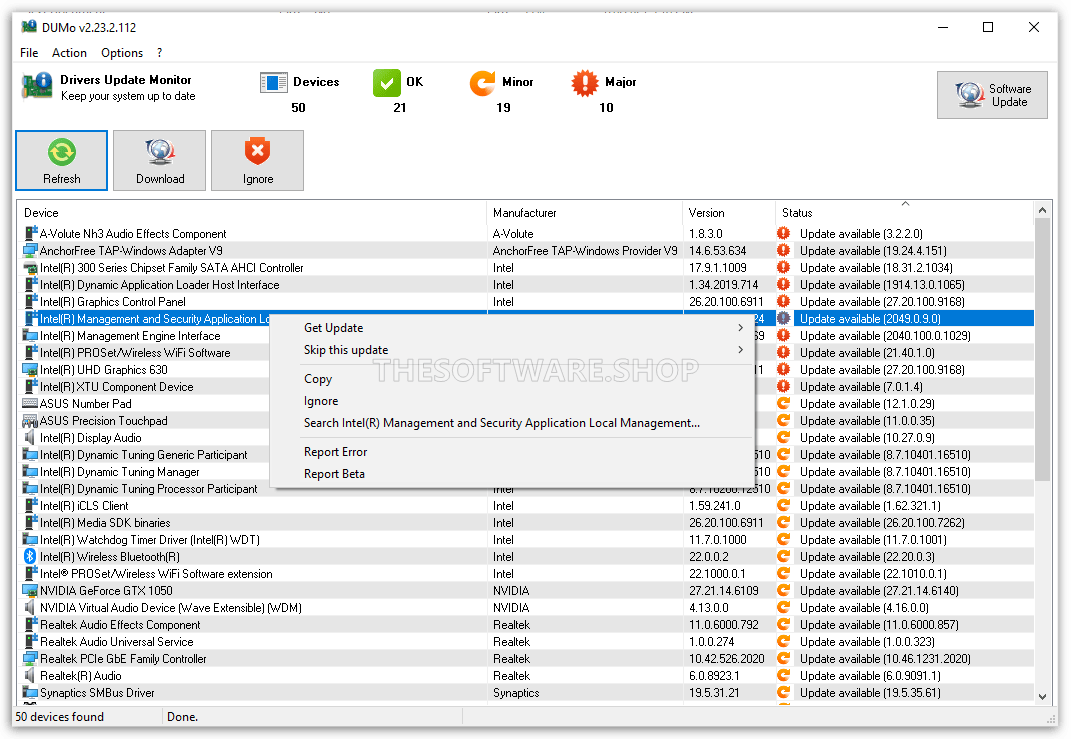Click the 50 devices found status text
The height and width of the screenshot is (739, 1071).
[59, 716]
